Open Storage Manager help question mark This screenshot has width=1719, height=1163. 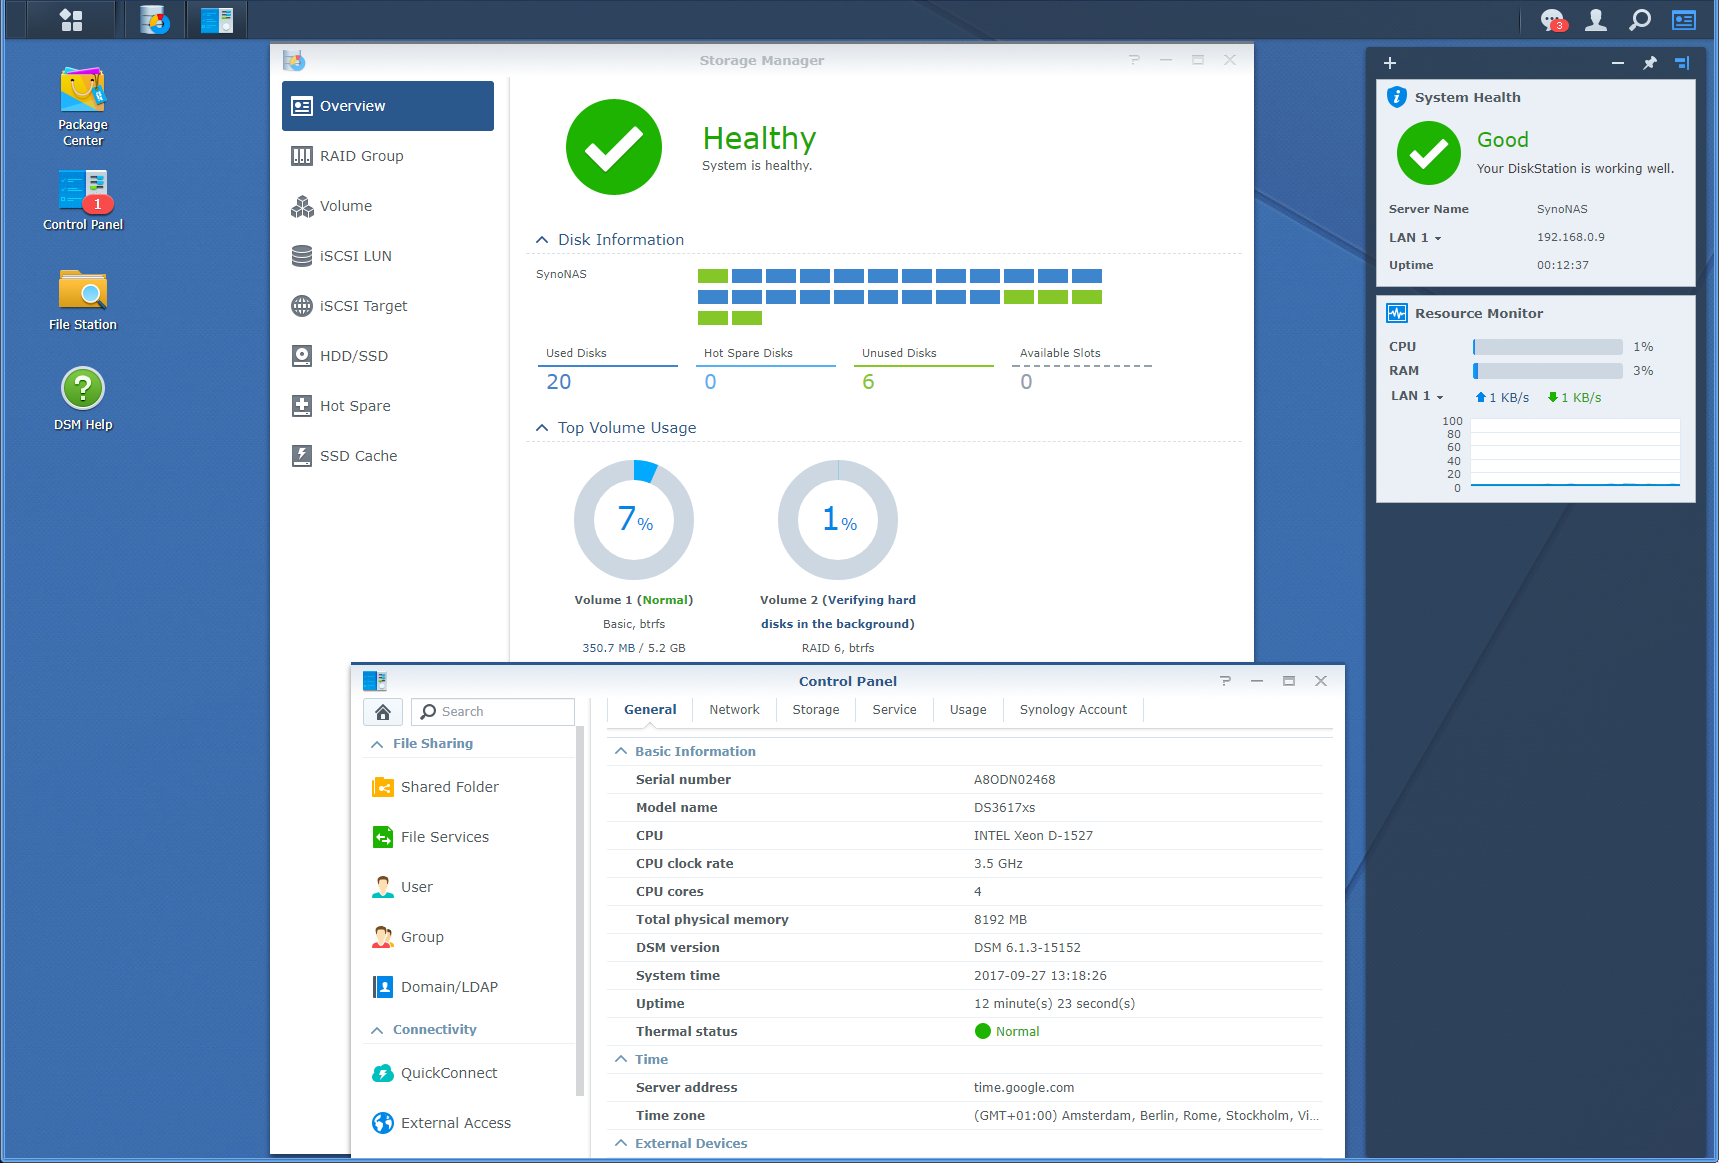click(x=1134, y=60)
